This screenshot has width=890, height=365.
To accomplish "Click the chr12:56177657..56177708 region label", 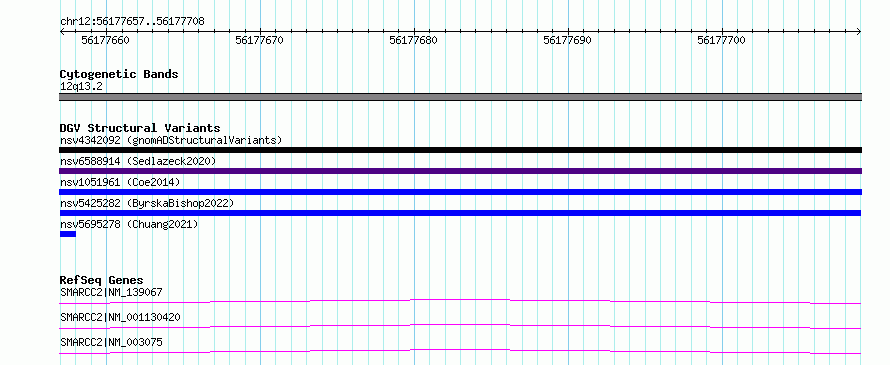I will point(132,22).
